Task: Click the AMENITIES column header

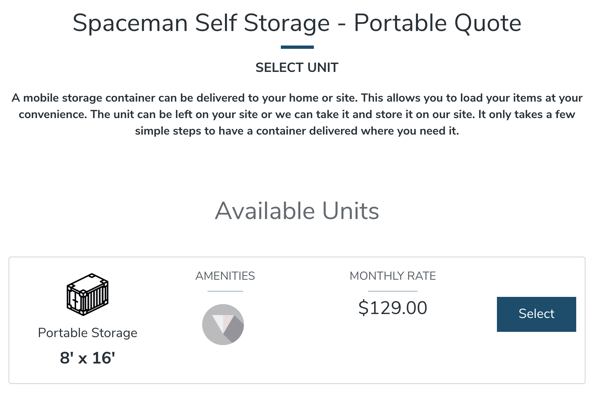Action: [225, 276]
